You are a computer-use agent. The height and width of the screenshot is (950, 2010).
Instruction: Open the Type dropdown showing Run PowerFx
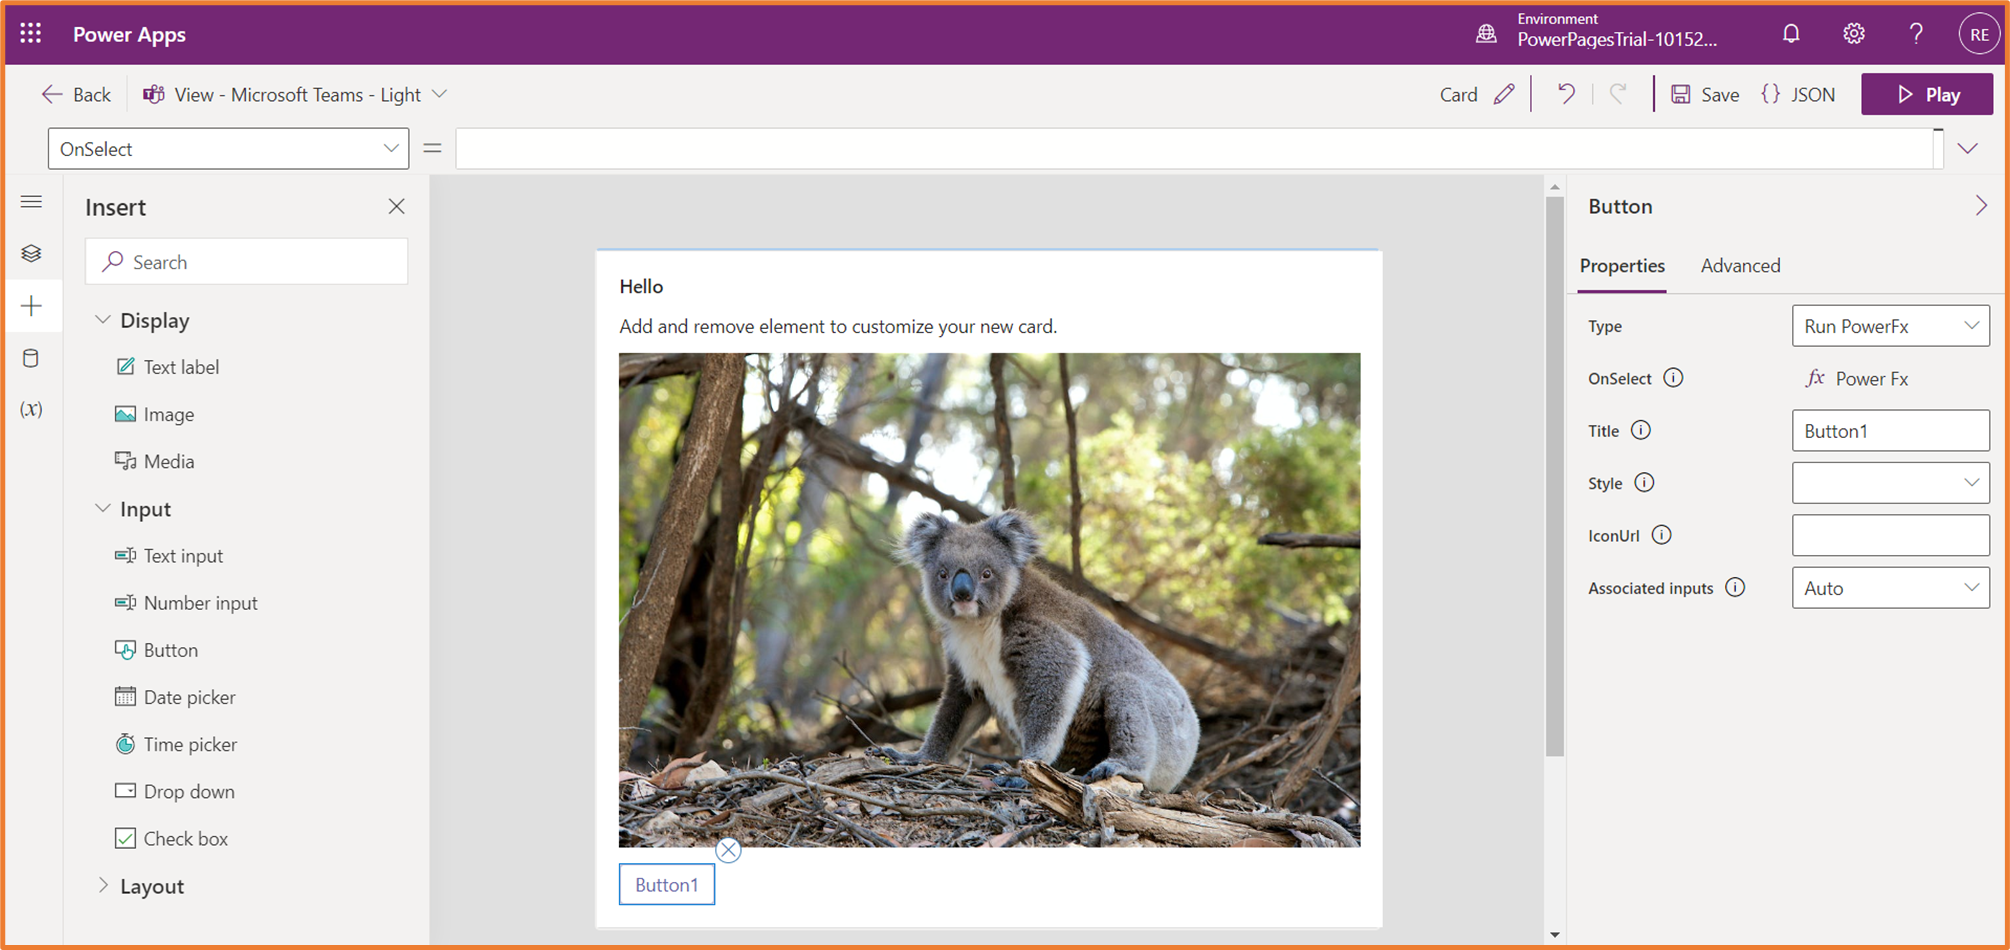point(1890,326)
